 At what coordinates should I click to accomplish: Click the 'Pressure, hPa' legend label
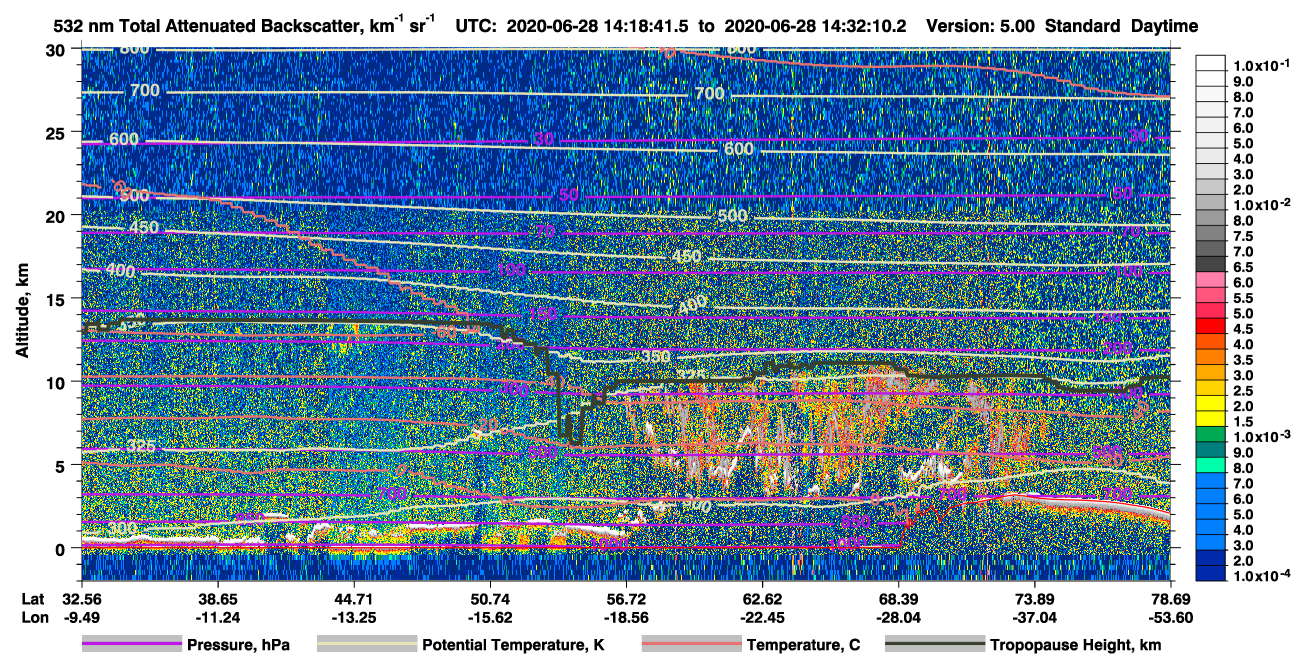(x=238, y=646)
